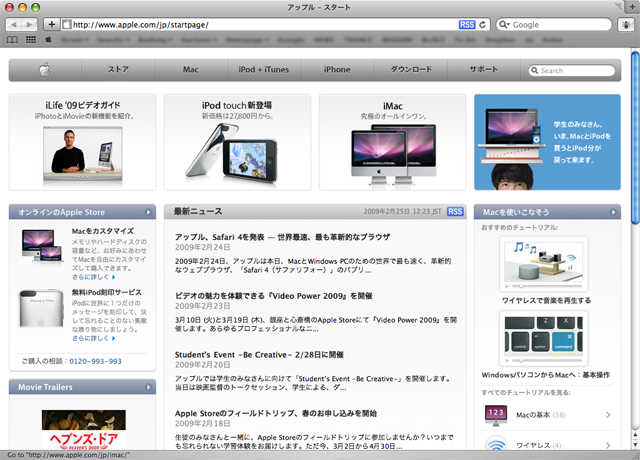Open the ダウンロード navigation tab
Viewport: 640px width, 460px height.
tap(411, 70)
